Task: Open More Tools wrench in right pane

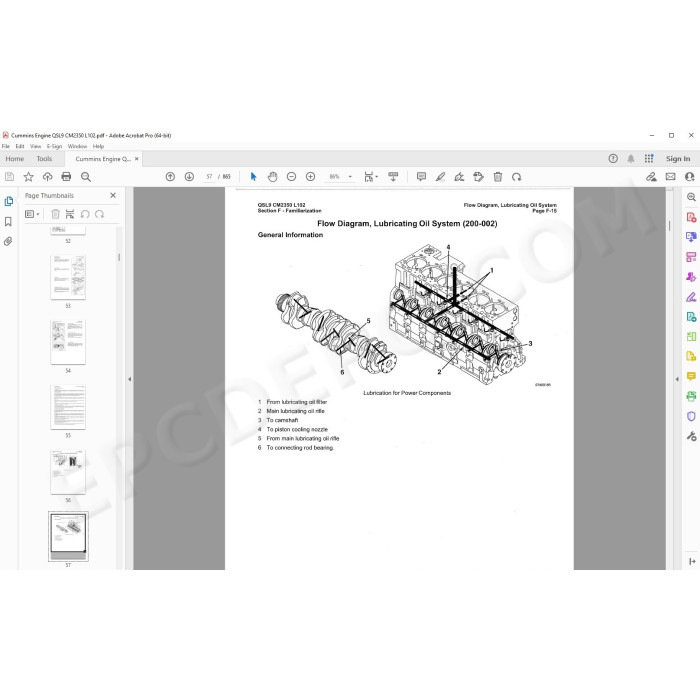Action: 691,436
